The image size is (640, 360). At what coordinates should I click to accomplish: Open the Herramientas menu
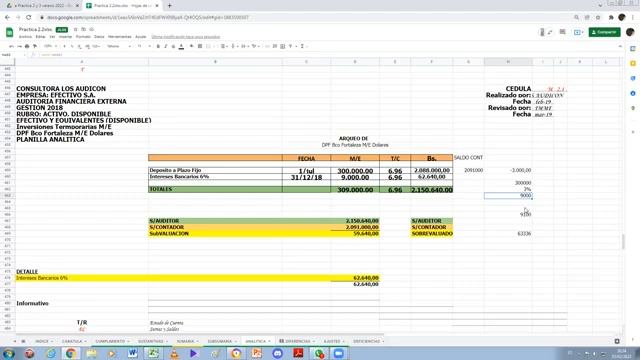(x=120, y=37)
